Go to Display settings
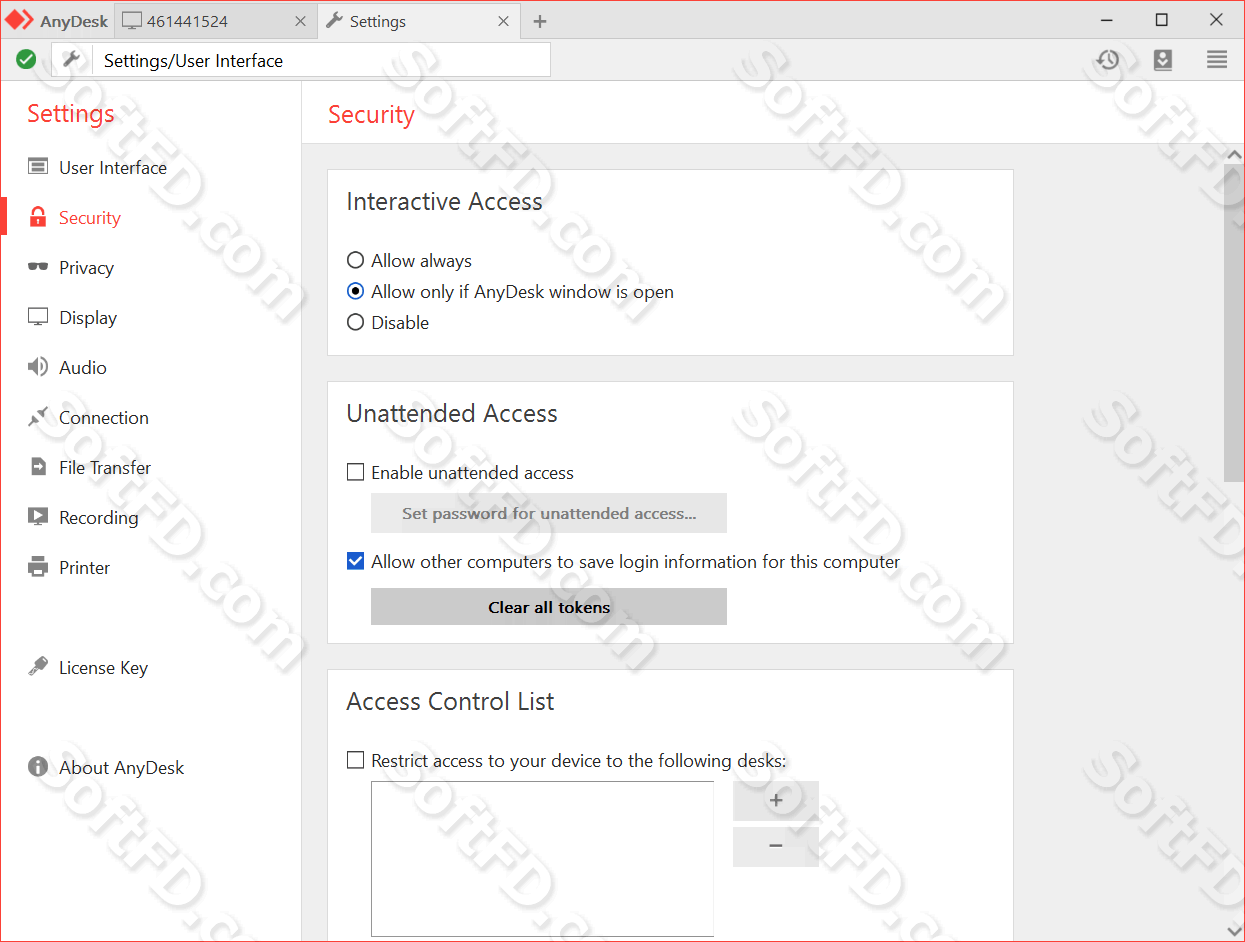The width and height of the screenshot is (1245, 942). pyautogui.click(x=88, y=317)
